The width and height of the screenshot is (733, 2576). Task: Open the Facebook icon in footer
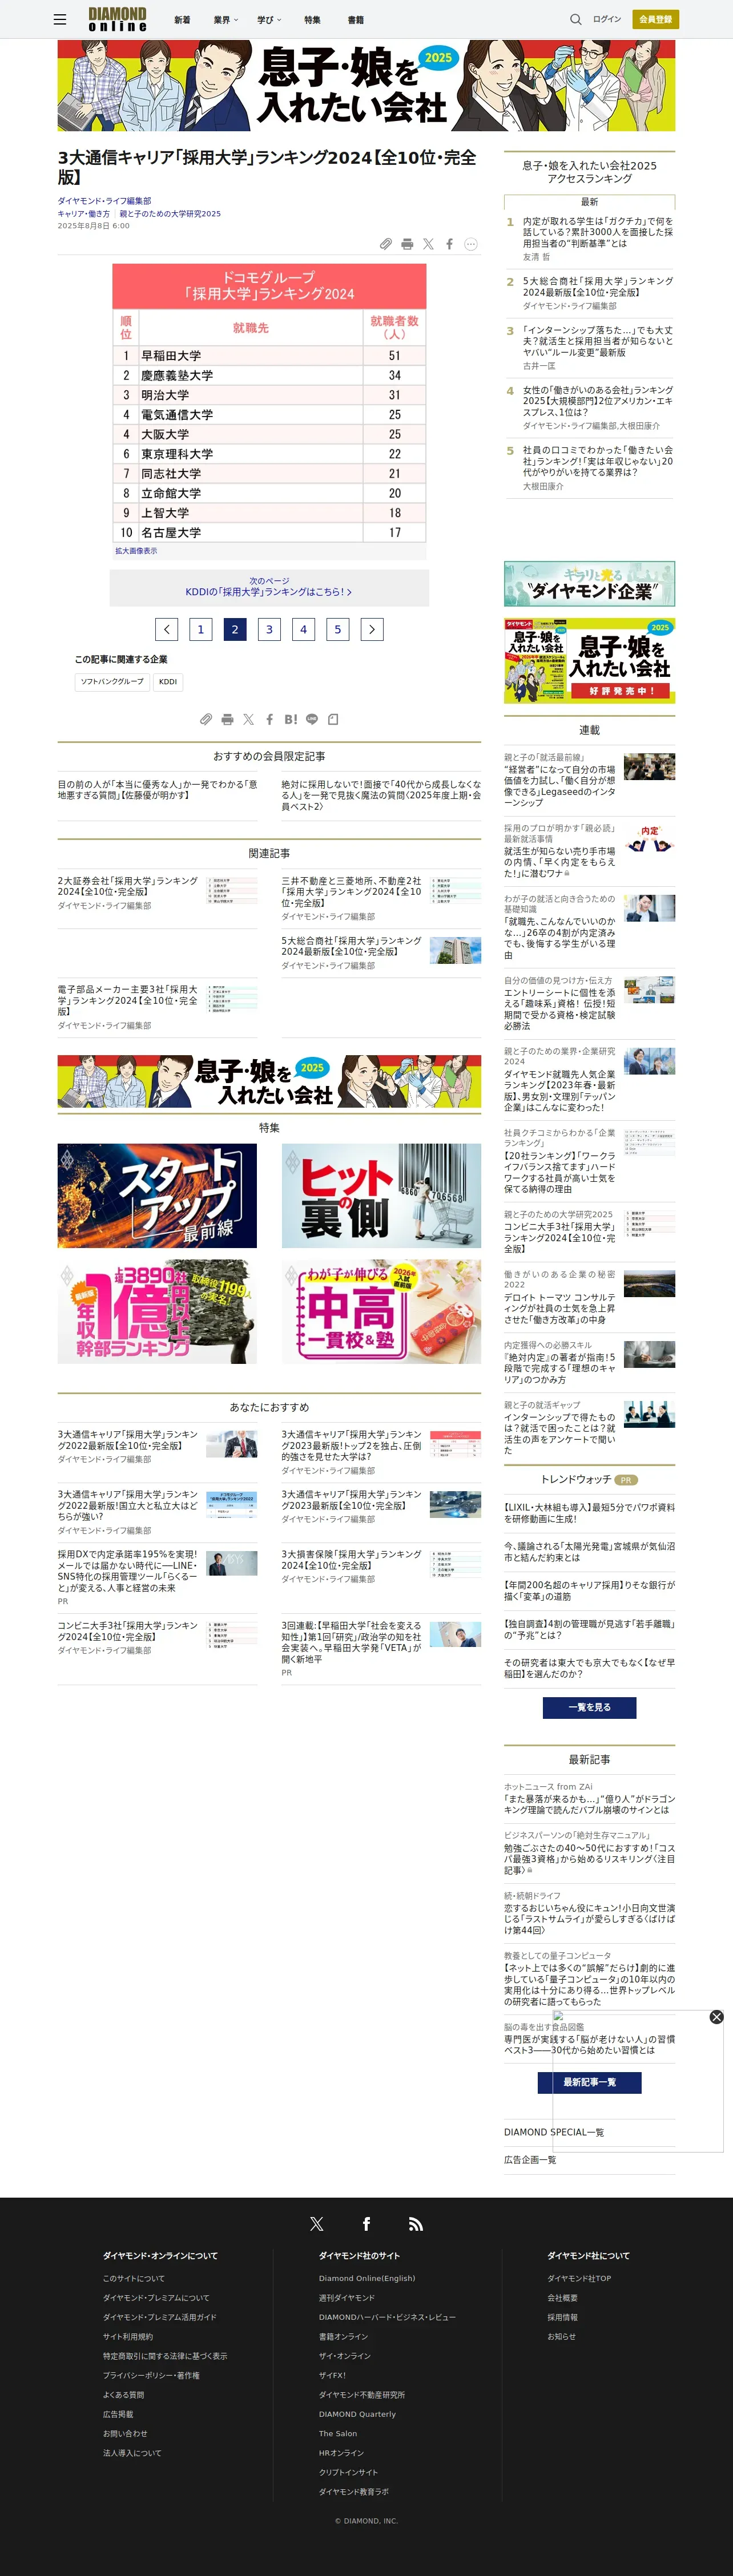click(366, 2224)
